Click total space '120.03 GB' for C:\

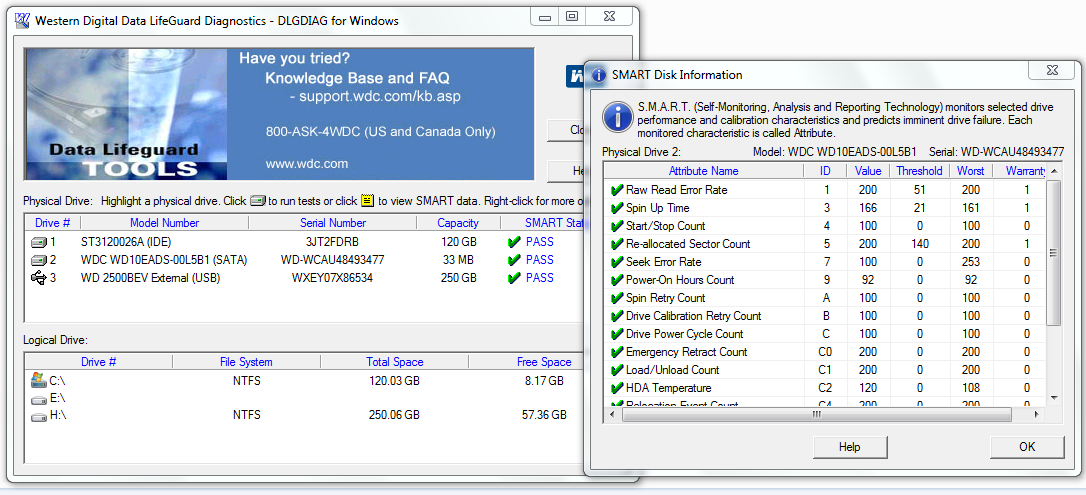pos(395,381)
